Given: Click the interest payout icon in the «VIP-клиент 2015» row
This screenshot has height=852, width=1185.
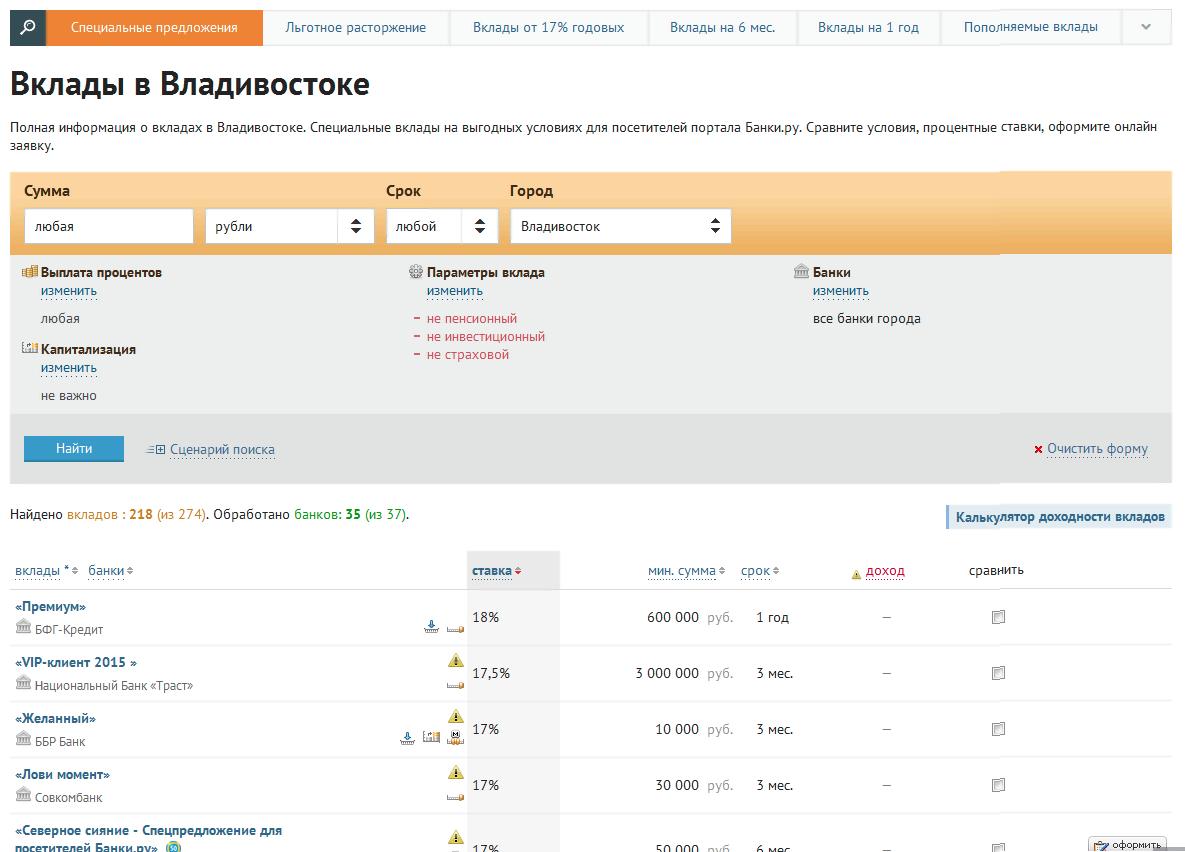Looking at the screenshot, I should click(455, 685).
